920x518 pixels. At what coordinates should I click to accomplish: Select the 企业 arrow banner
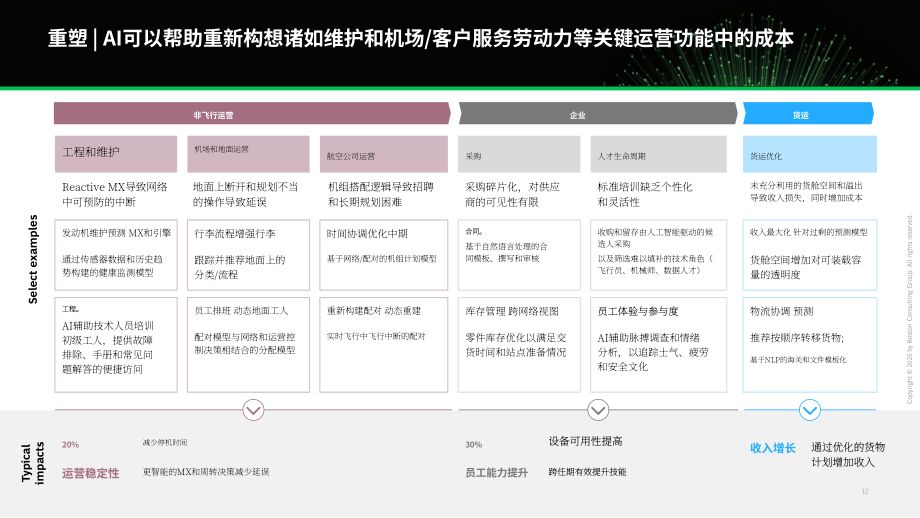pyautogui.click(x=598, y=114)
